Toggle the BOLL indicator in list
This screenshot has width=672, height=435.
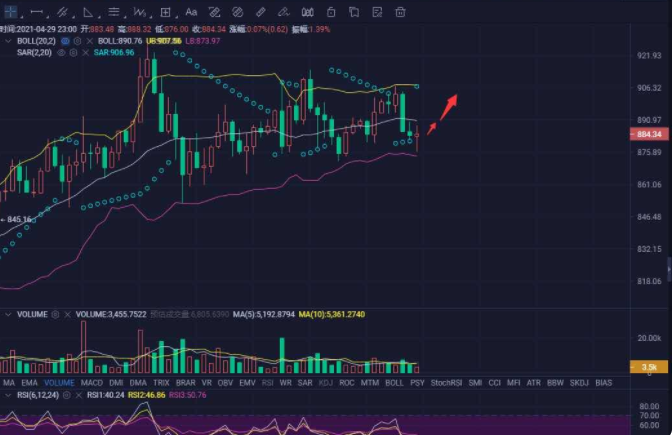pyautogui.click(x=394, y=383)
